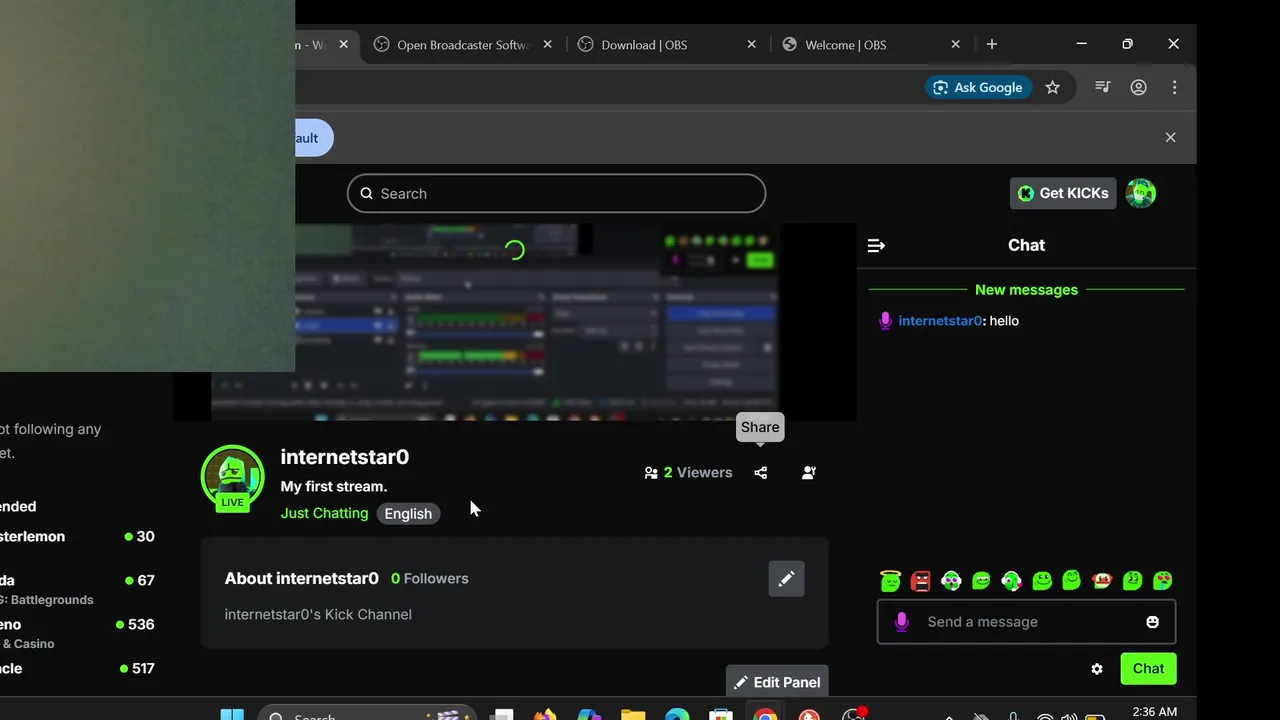Close the Welcome | OBS tab

point(956,45)
